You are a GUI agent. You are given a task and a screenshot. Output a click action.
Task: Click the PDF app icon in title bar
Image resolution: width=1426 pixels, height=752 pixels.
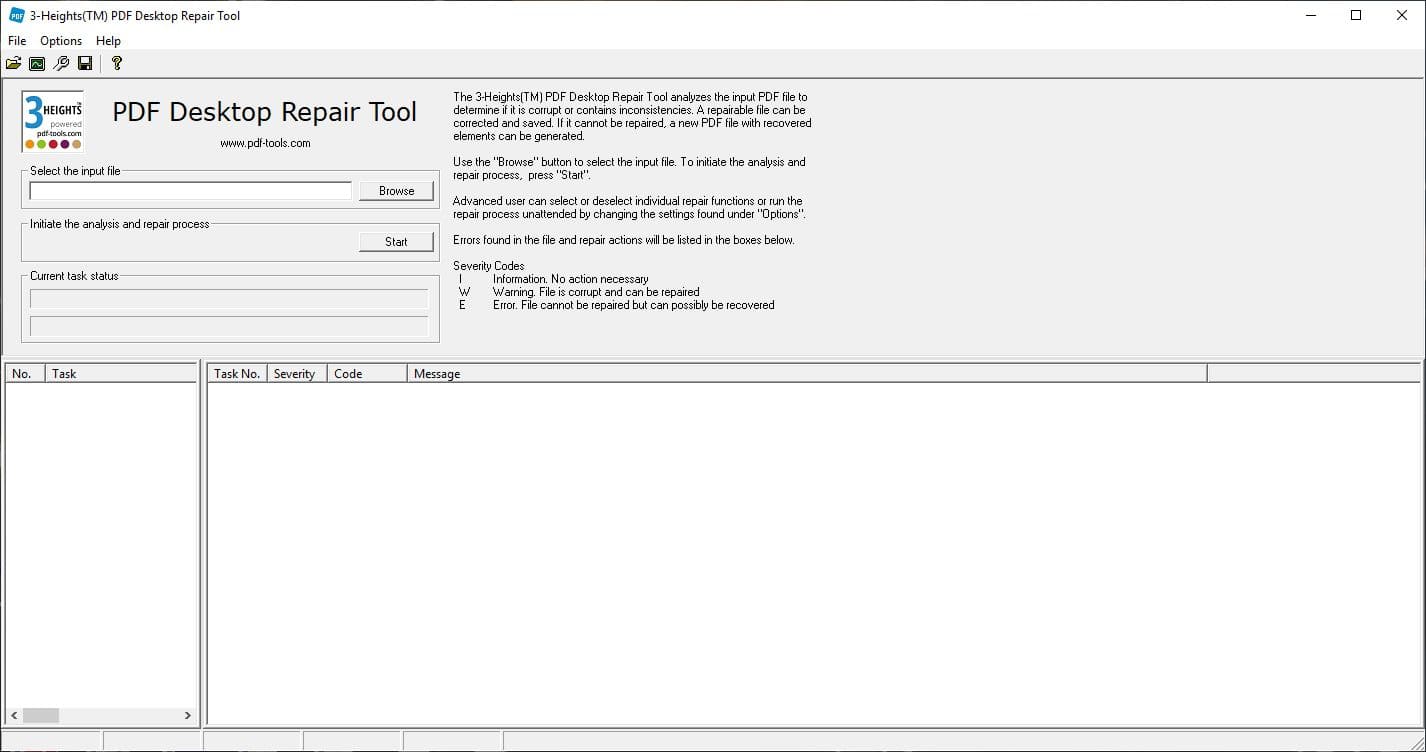pos(16,15)
